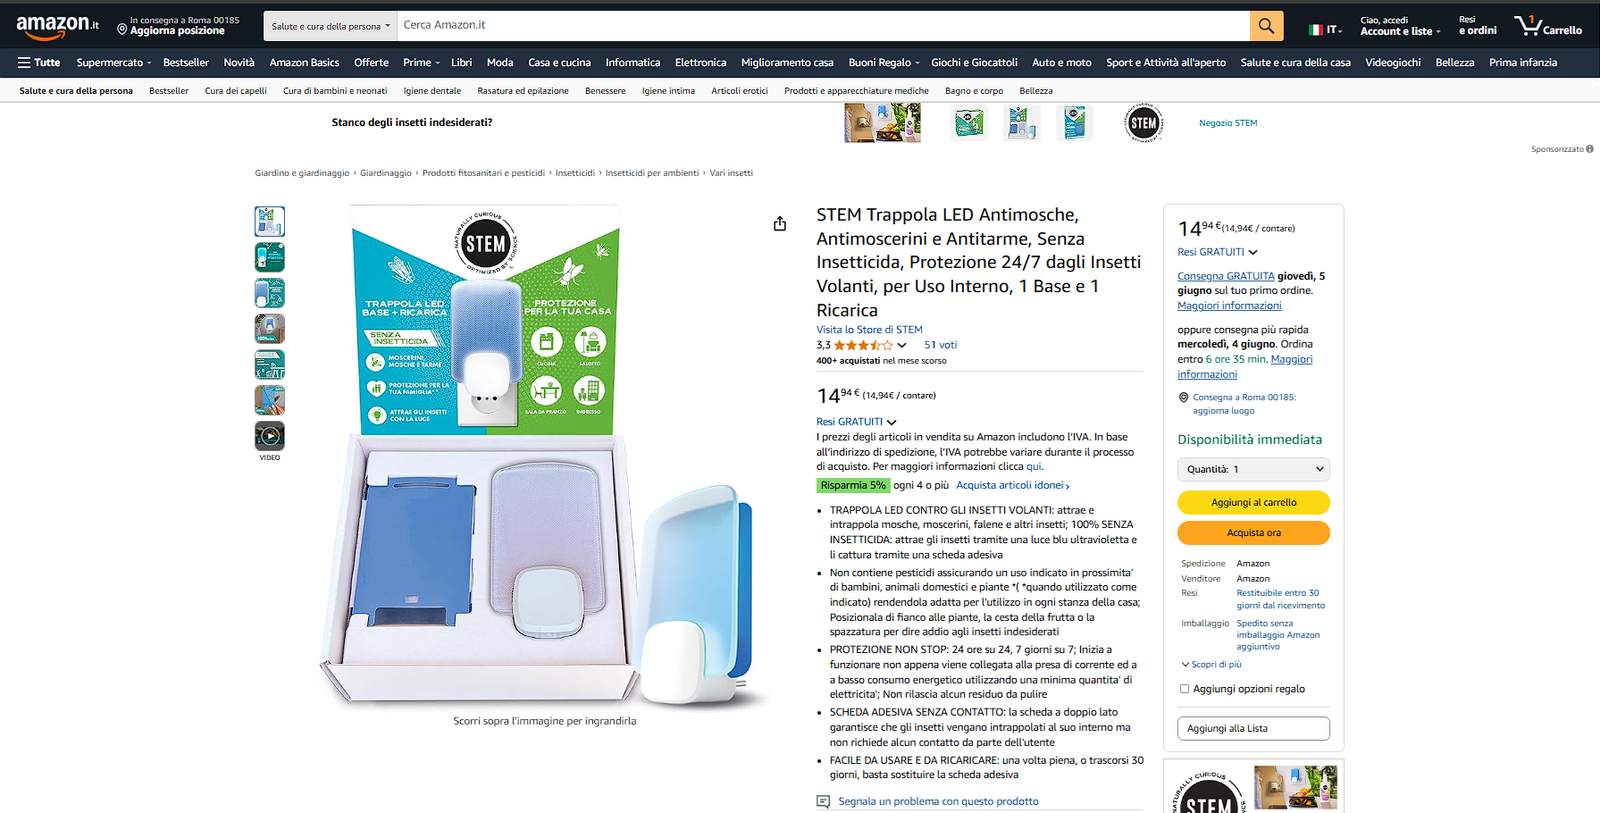
Task: Click the orange search magnifier button
Action: click(x=1266, y=26)
